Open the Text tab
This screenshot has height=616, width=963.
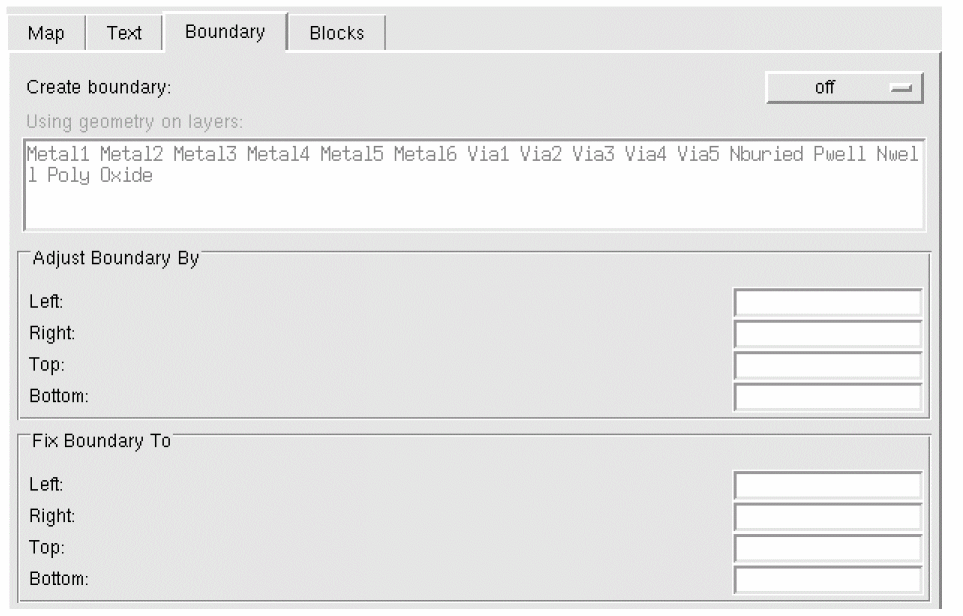click(124, 33)
